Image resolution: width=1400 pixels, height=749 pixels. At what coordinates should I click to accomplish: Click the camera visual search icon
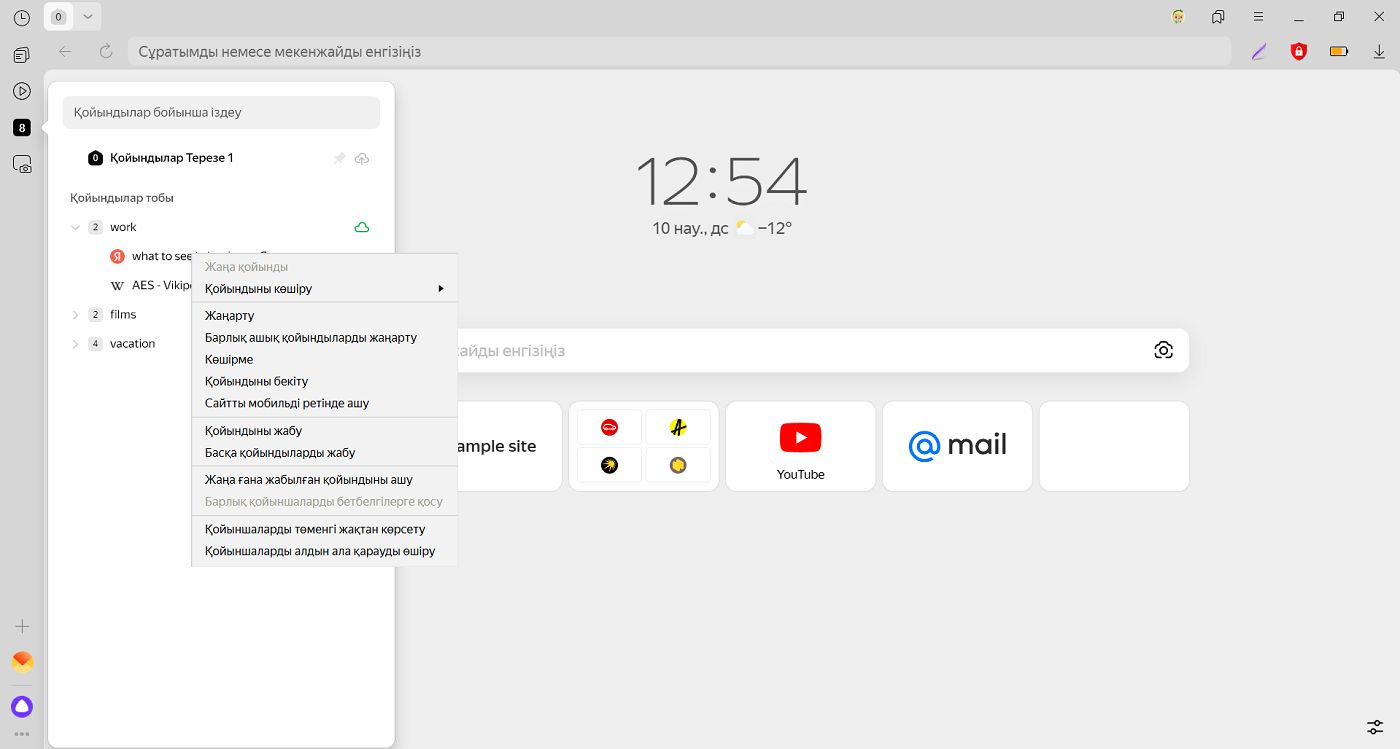click(1163, 350)
